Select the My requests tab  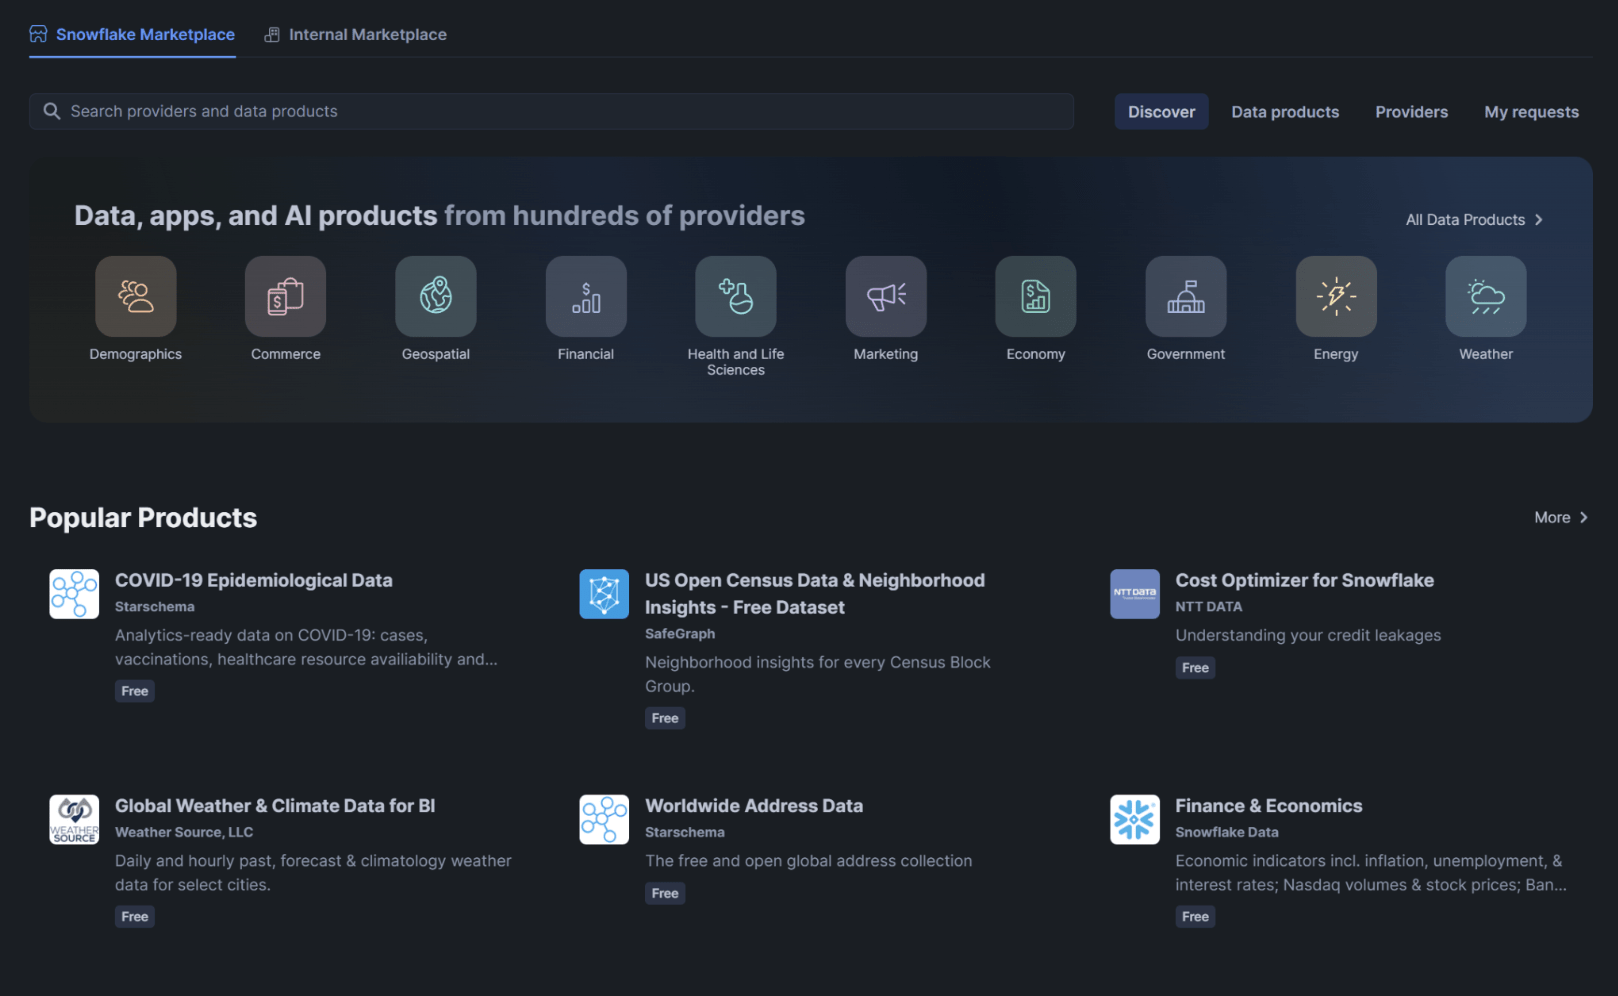[x=1531, y=112]
